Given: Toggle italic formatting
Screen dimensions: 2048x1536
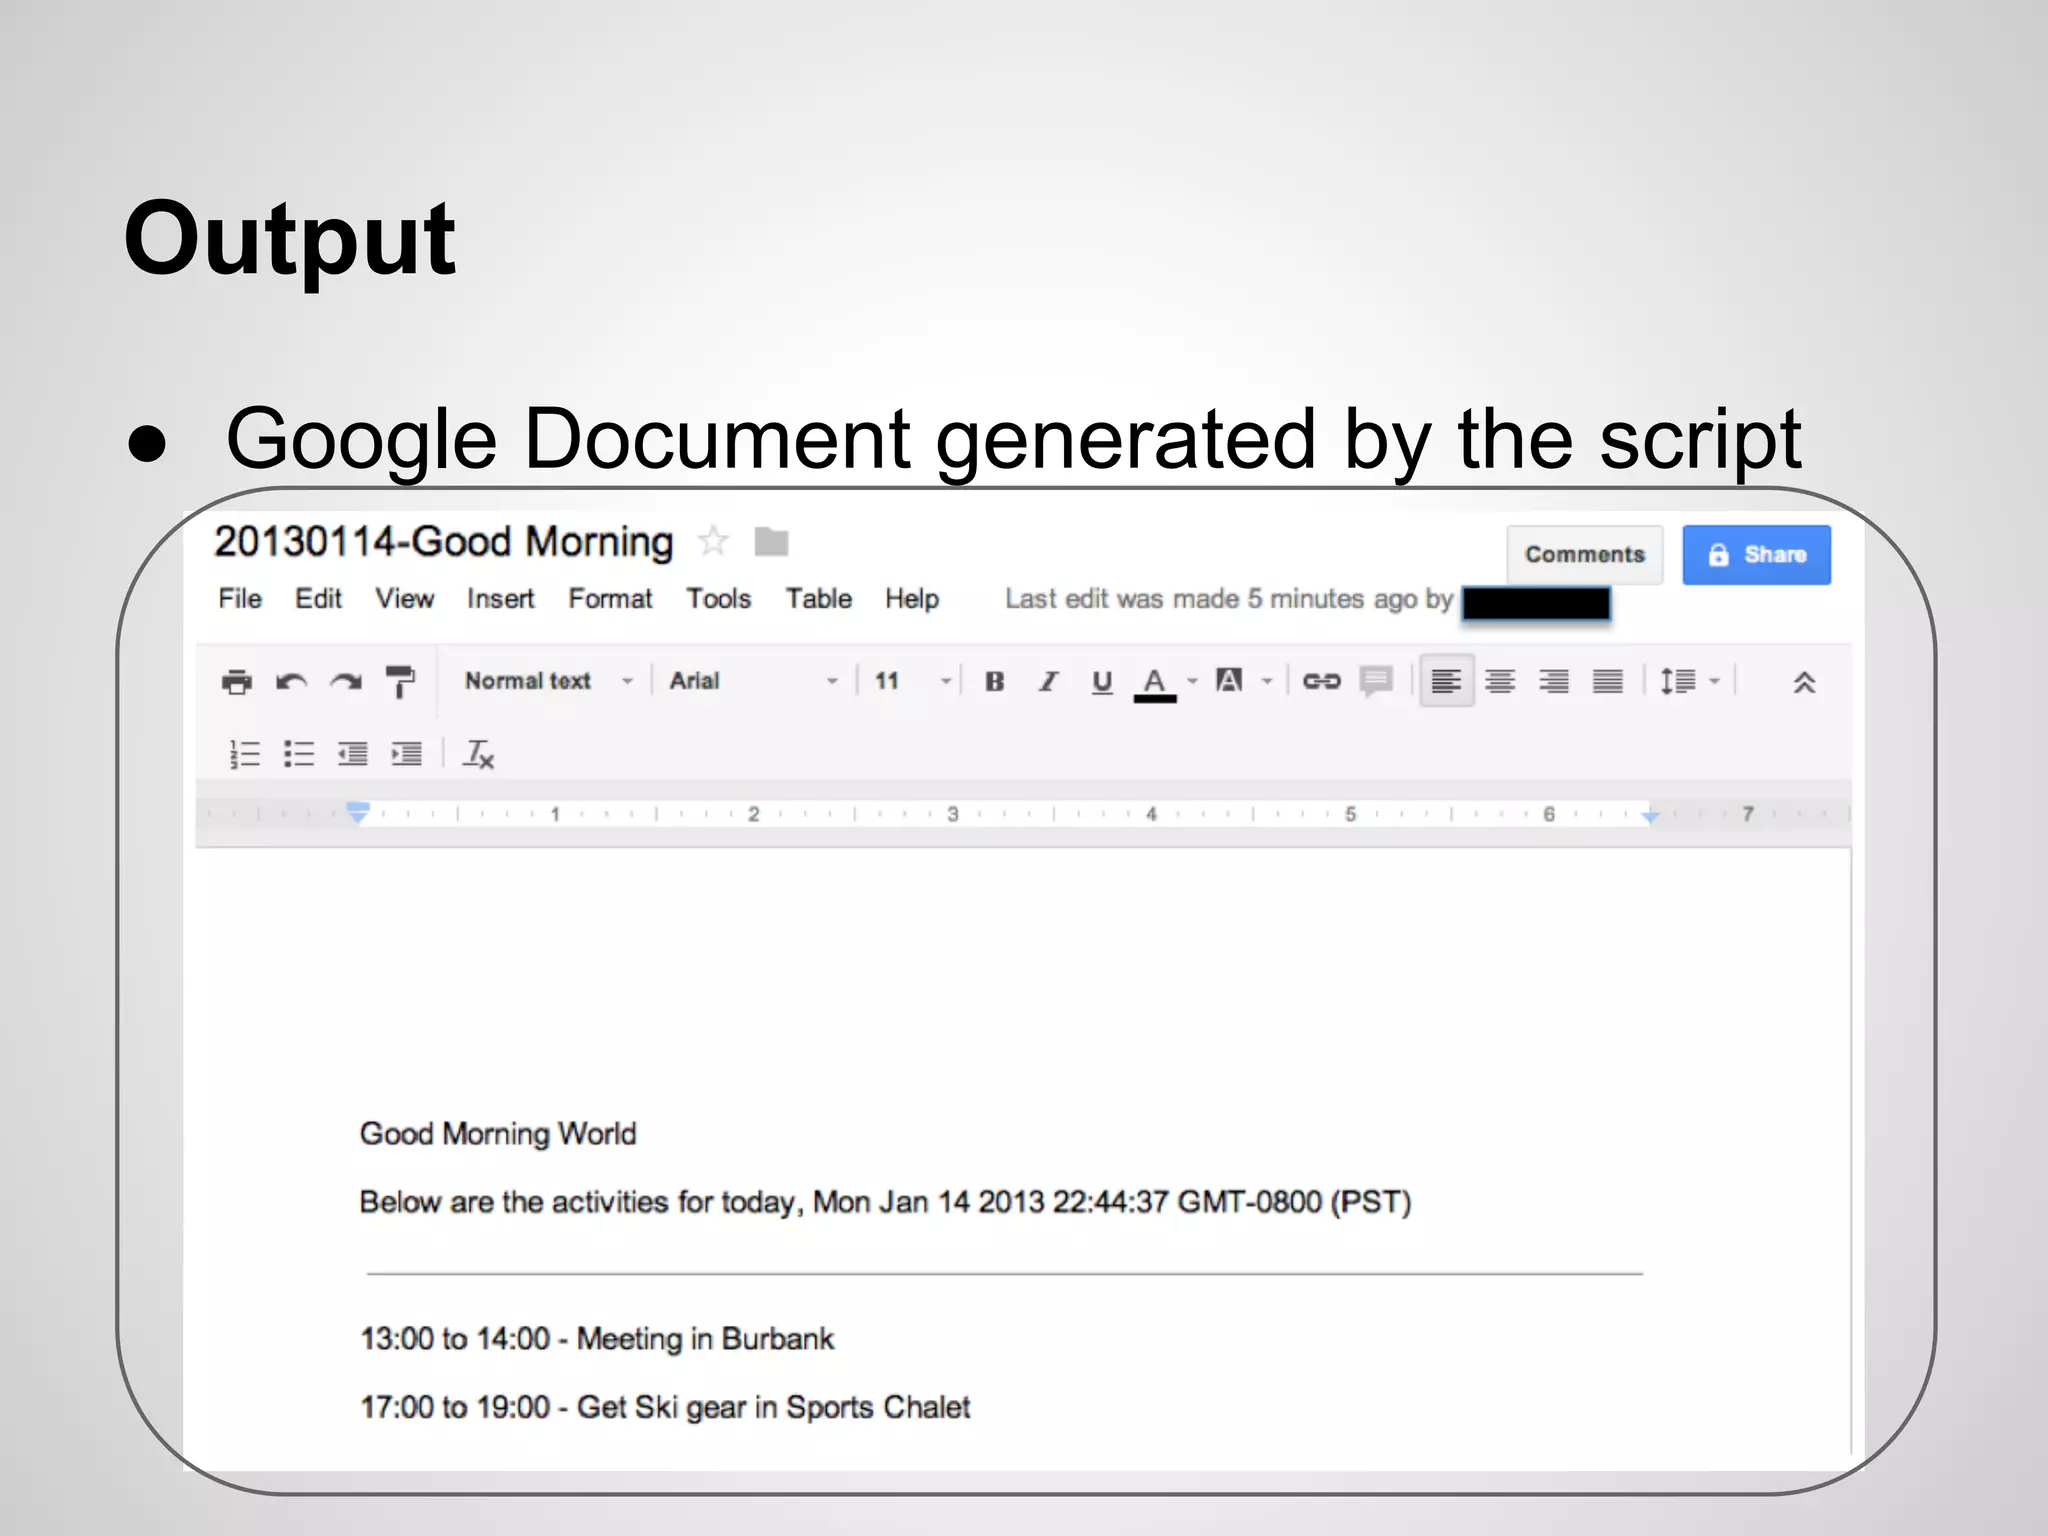Looking at the screenshot, I should pos(1047,681).
